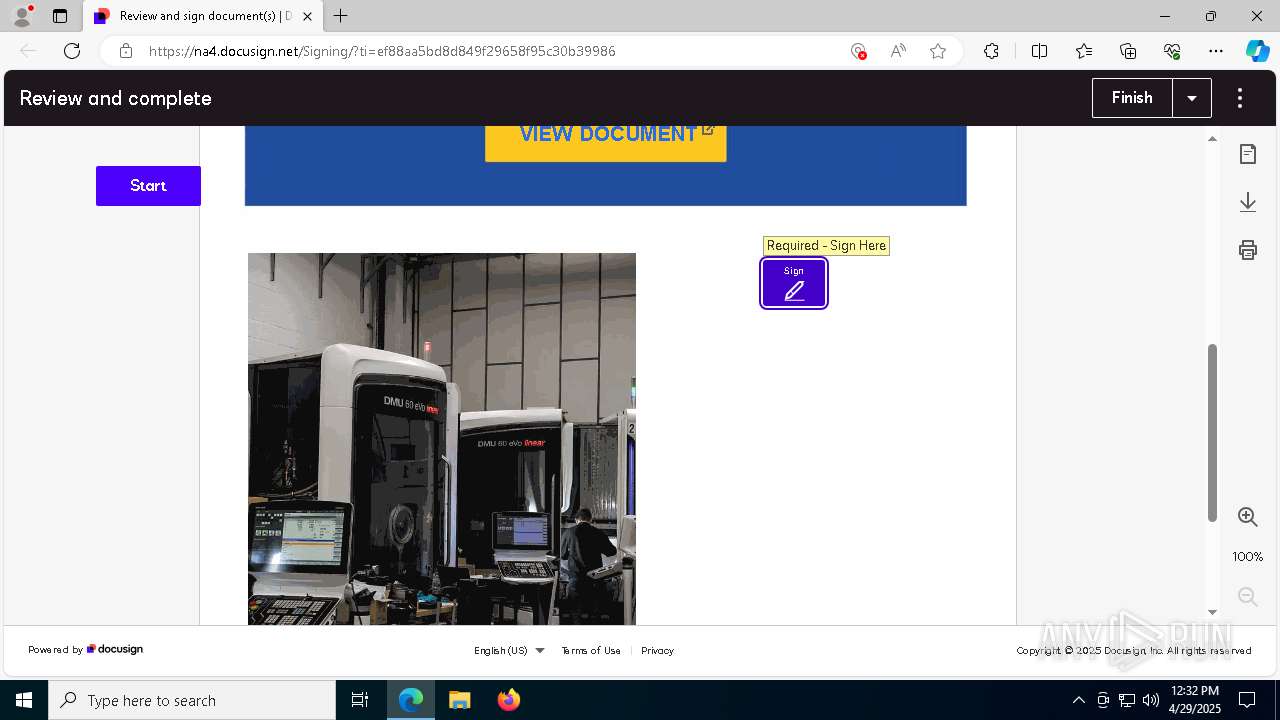
Task: Open the notification center icon
Action: tap(1247, 700)
